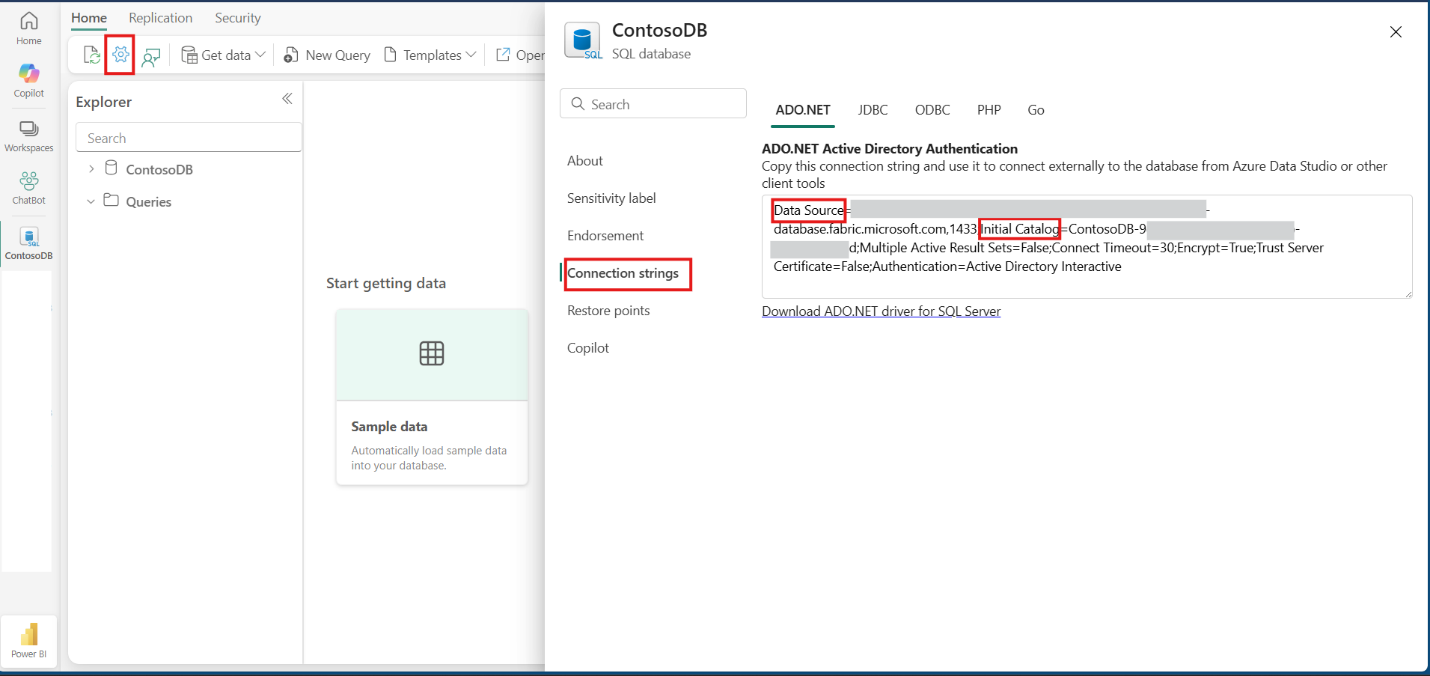Select the JDBC tab
The height and width of the screenshot is (676, 1430).
point(873,110)
